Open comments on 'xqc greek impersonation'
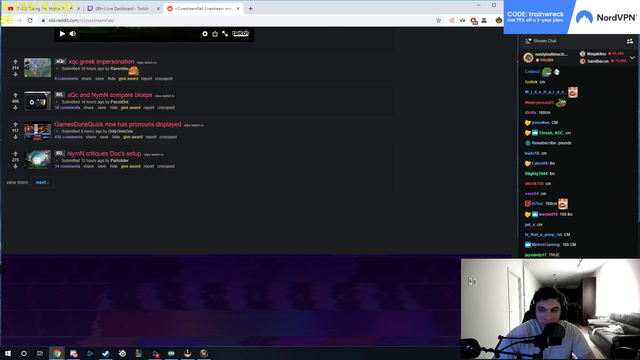Viewport: 640px width, 360px height. point(66,78)
